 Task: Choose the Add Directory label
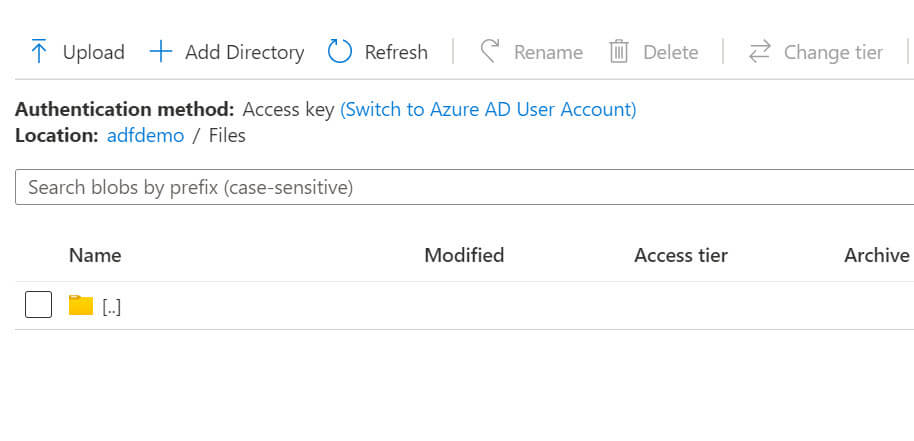[x=244, y=52]
